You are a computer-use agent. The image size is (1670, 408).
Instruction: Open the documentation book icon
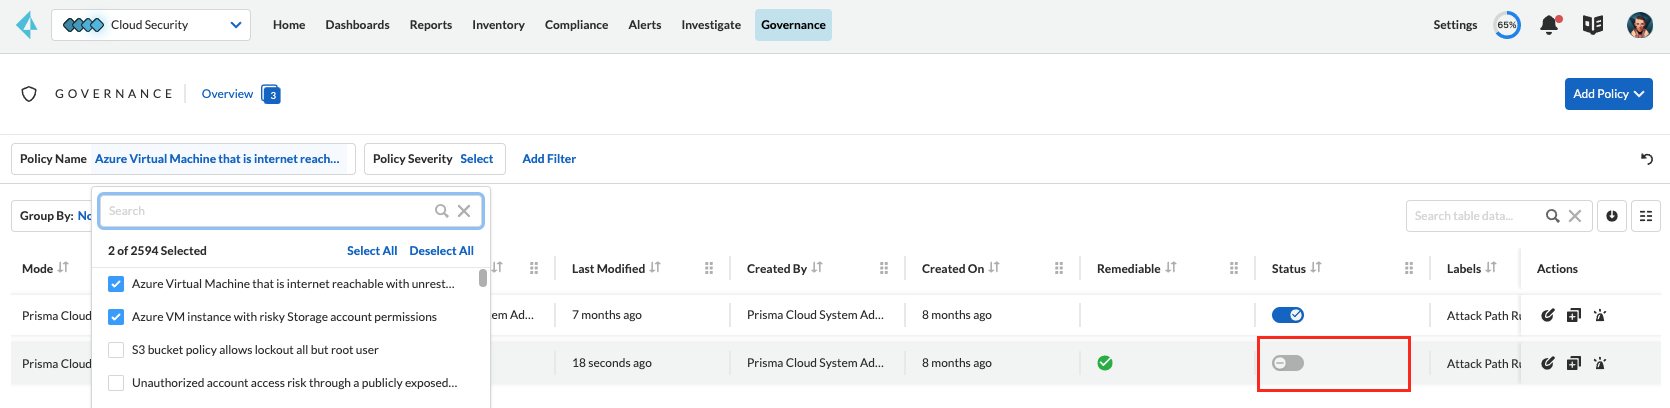point(1593,25)
